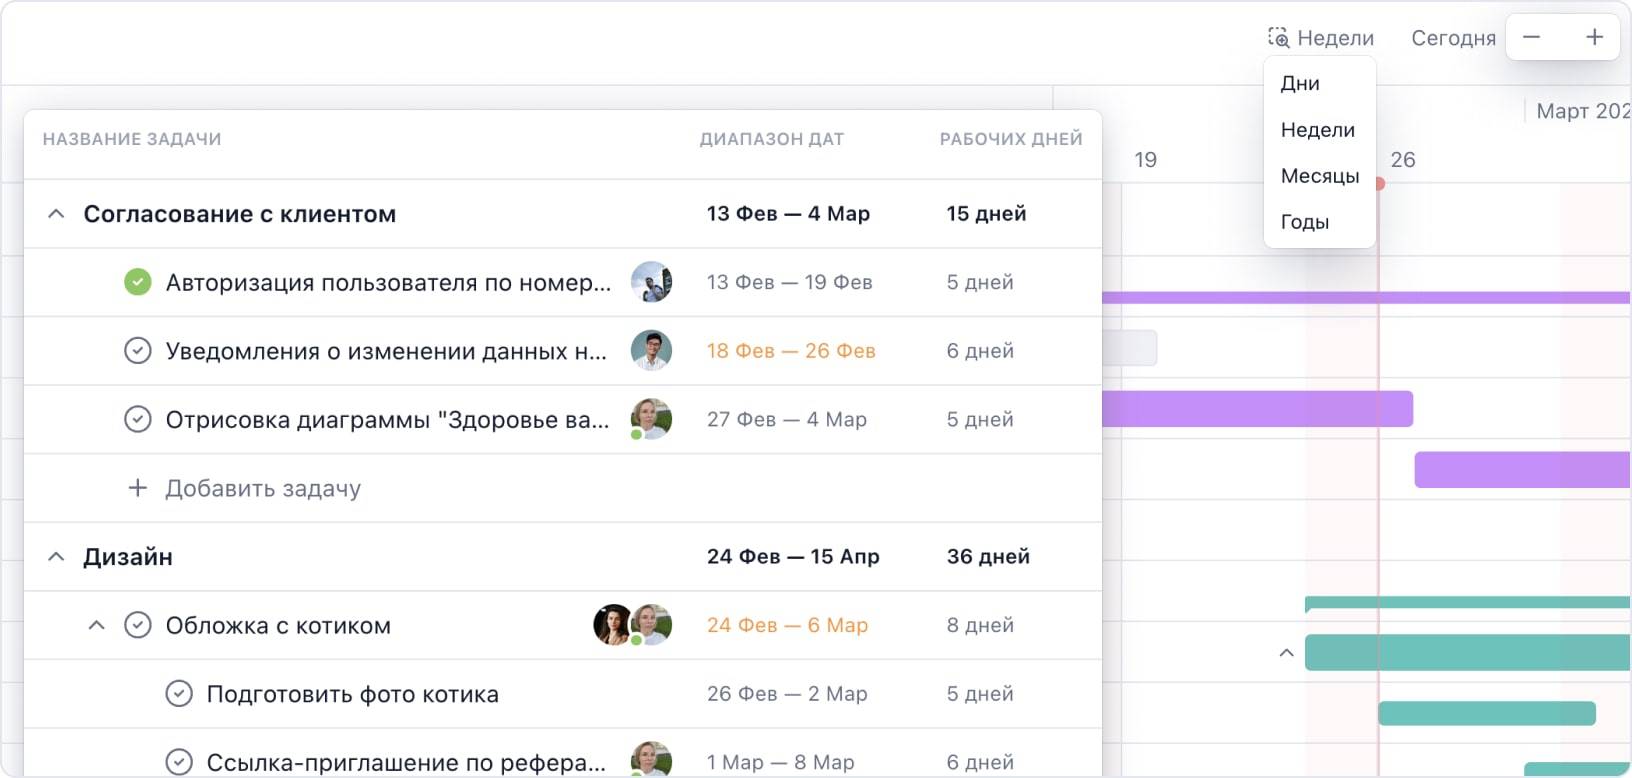The height and width of the screenshot is (778, 1632).
Task: Click the zoom-out minus icon
Action: pos(1531,38)
